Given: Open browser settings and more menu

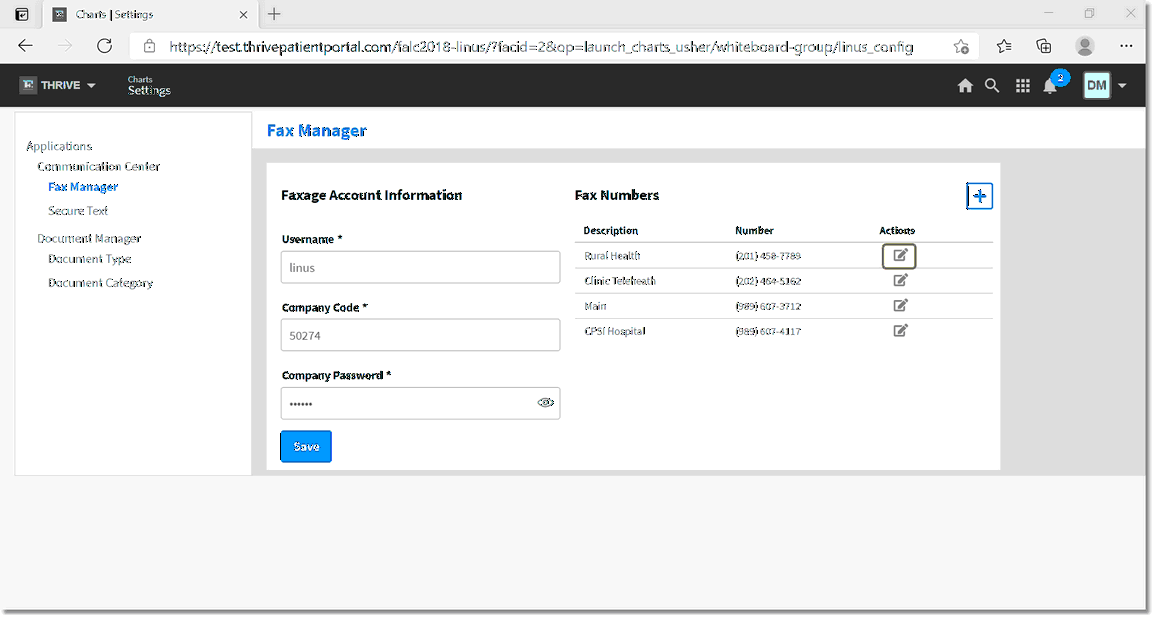Looking at the screenshot, I should click(x=1126, y=46).
